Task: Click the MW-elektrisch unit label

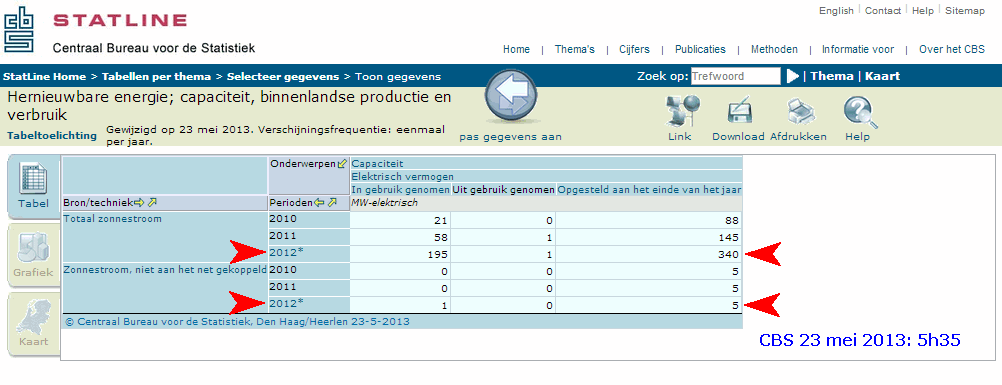Action: 385,203
